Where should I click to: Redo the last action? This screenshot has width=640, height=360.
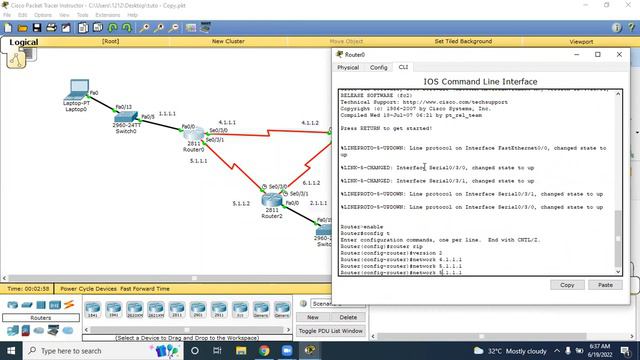point(127,28)
